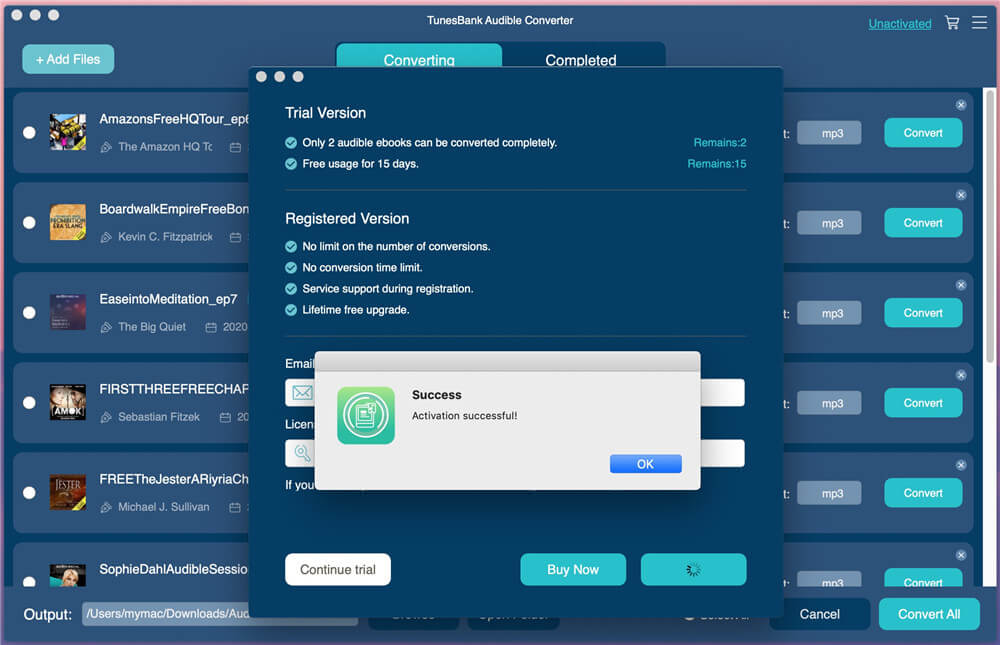Viewport: 1000px width, 645px height.
Task: Click Convert for FIRSTTHREEFREECHAPTERS
Action: pyautogui.click(x=923, y=403)
